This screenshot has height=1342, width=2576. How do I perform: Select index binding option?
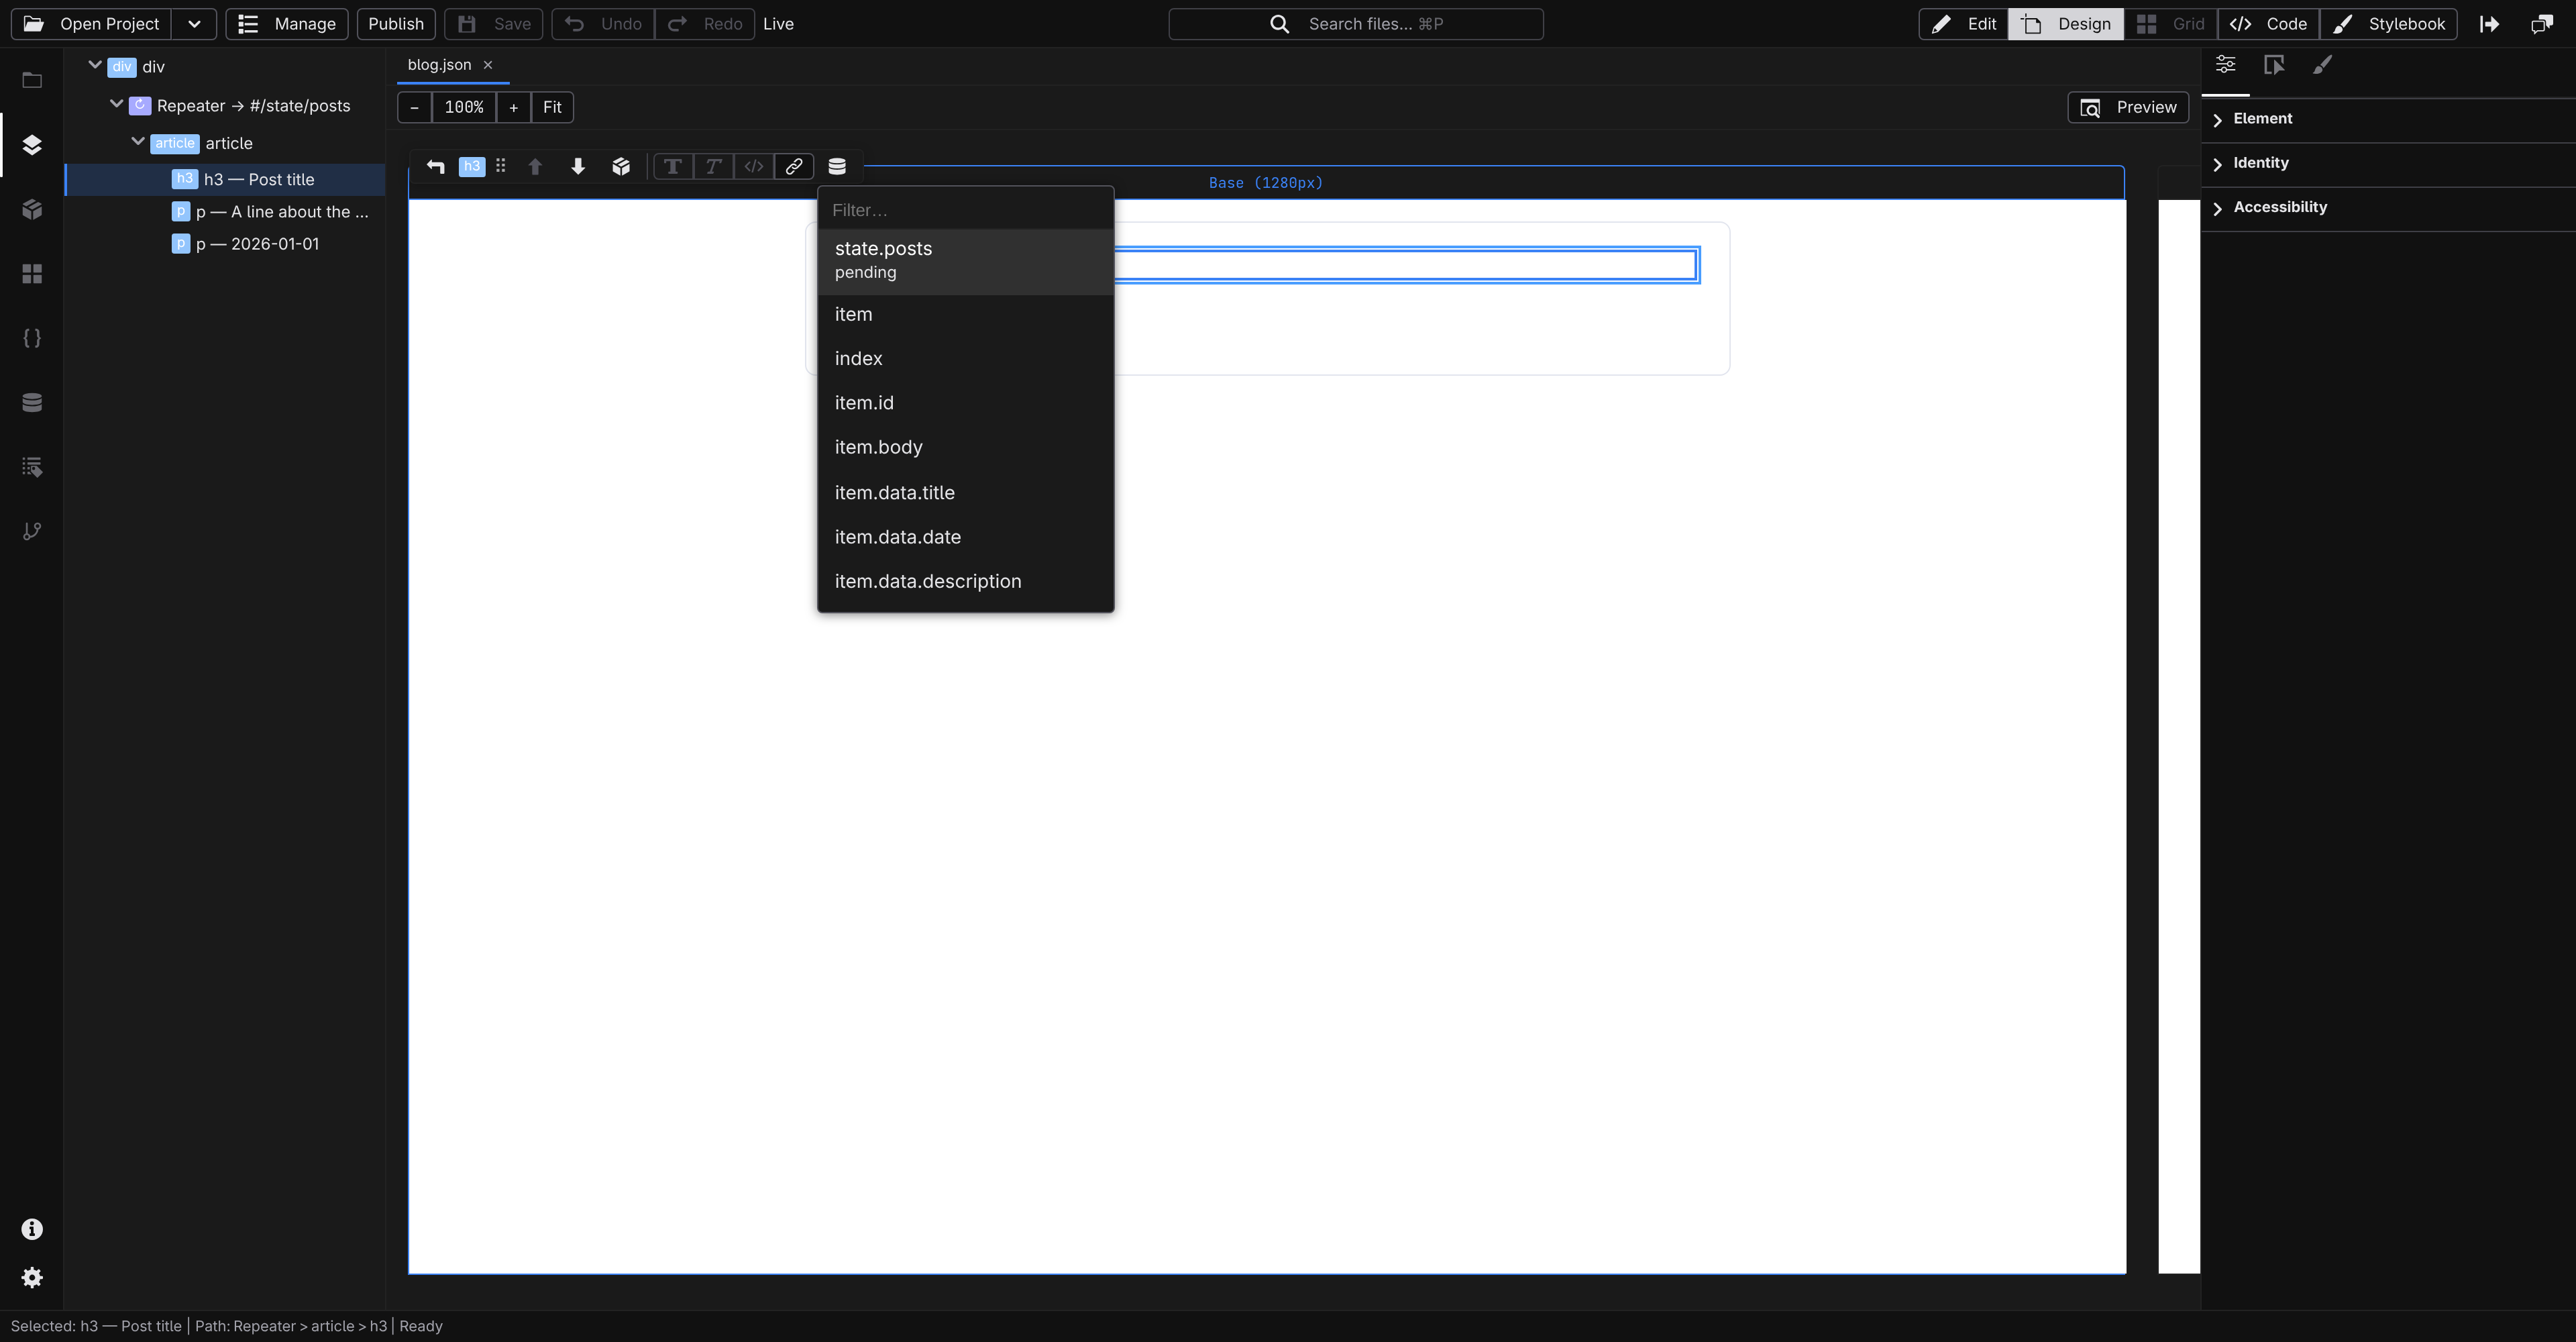pyautogui.click(x=966, y=359)
